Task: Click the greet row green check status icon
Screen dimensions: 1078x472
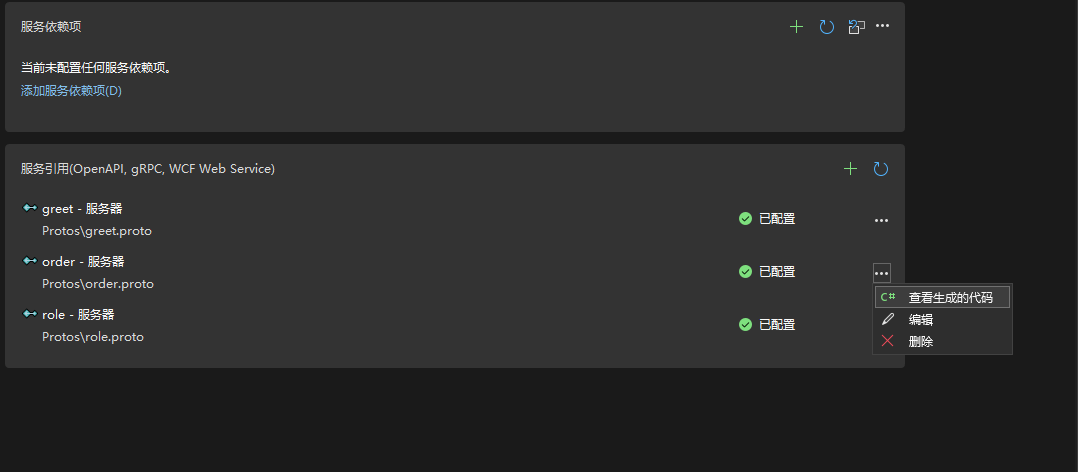Action: (745, 219)
